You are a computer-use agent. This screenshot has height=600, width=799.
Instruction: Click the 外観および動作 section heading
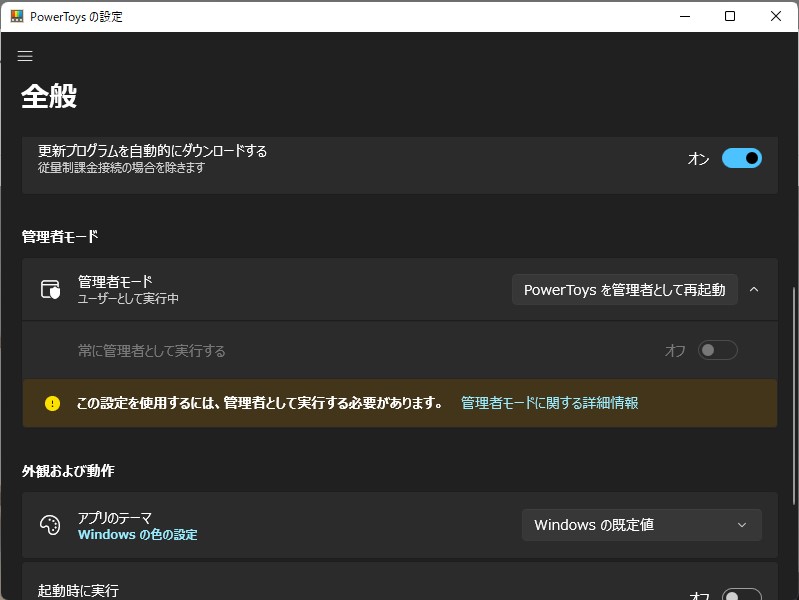(x=68, y=471)
